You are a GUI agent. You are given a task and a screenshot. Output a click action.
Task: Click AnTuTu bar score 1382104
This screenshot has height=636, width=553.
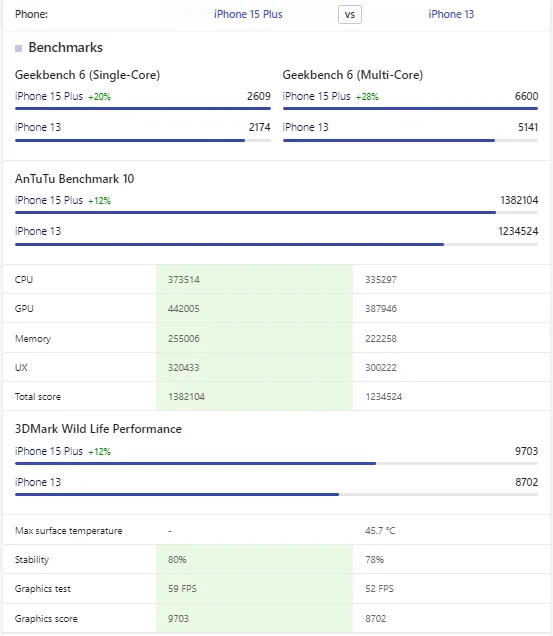[519, 200]
